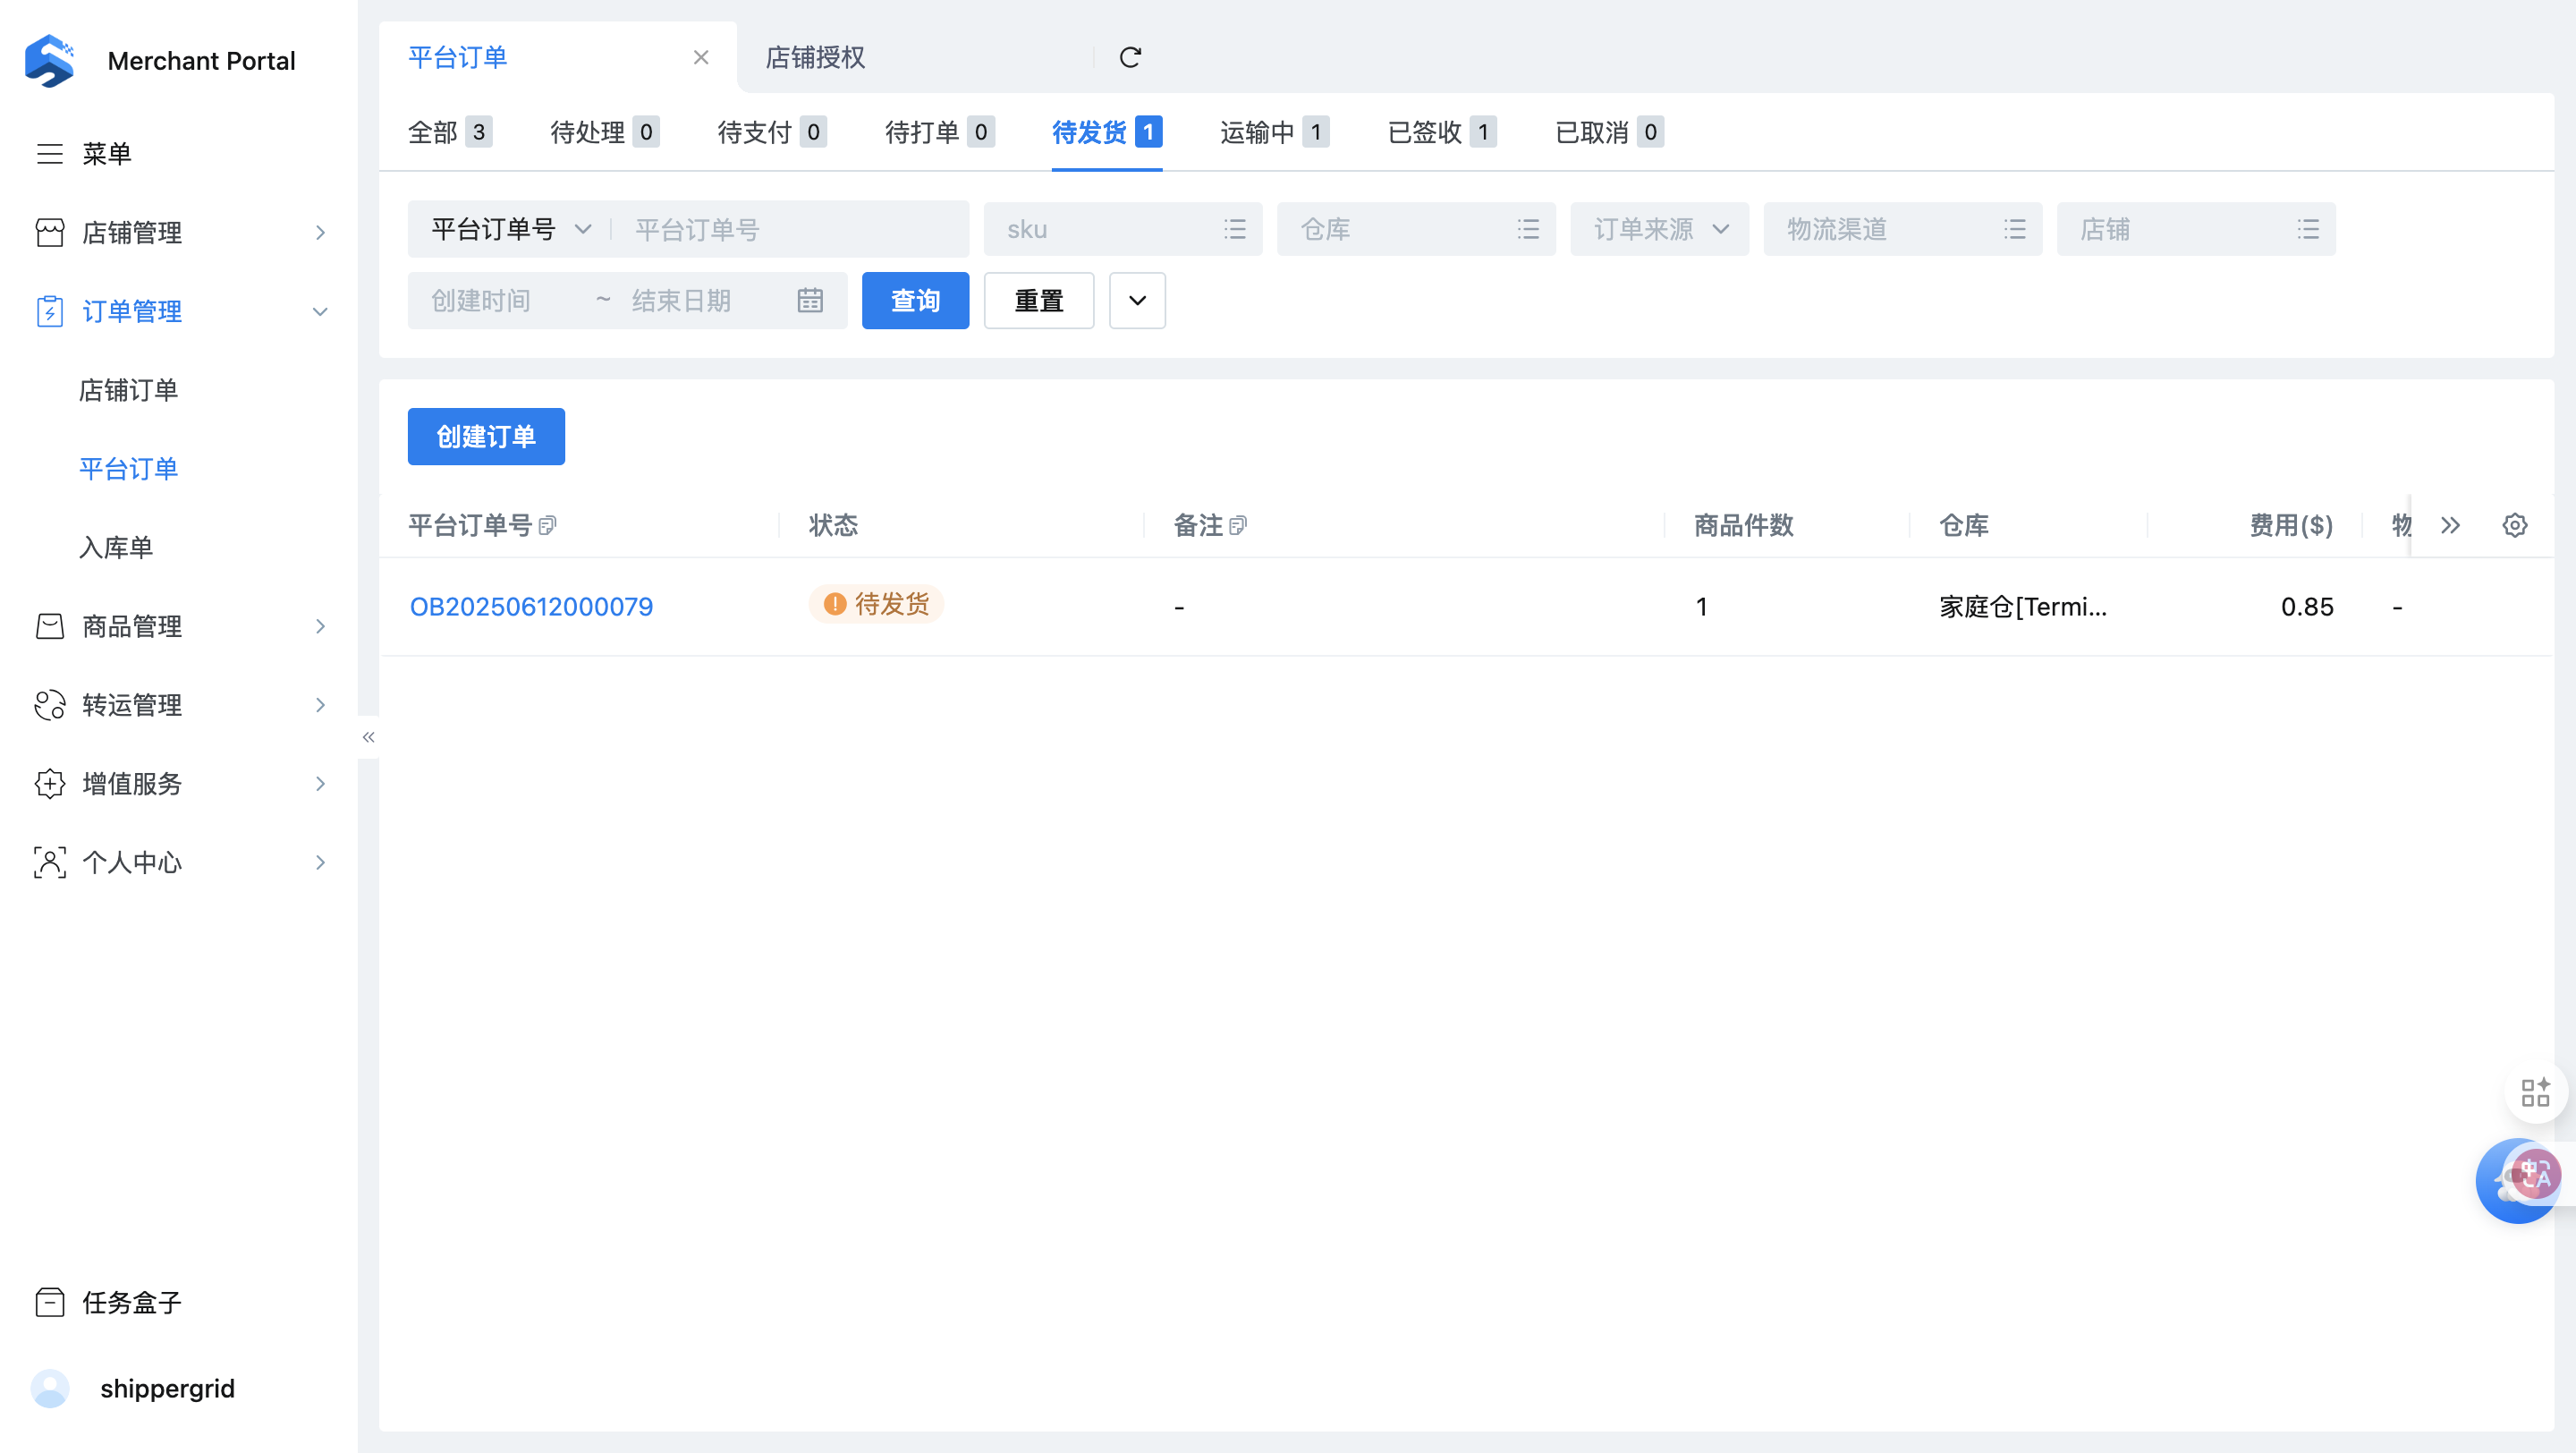Expand more filters chevron button
This screenshot has height=1453, width=2576.
coord(1137,300)
